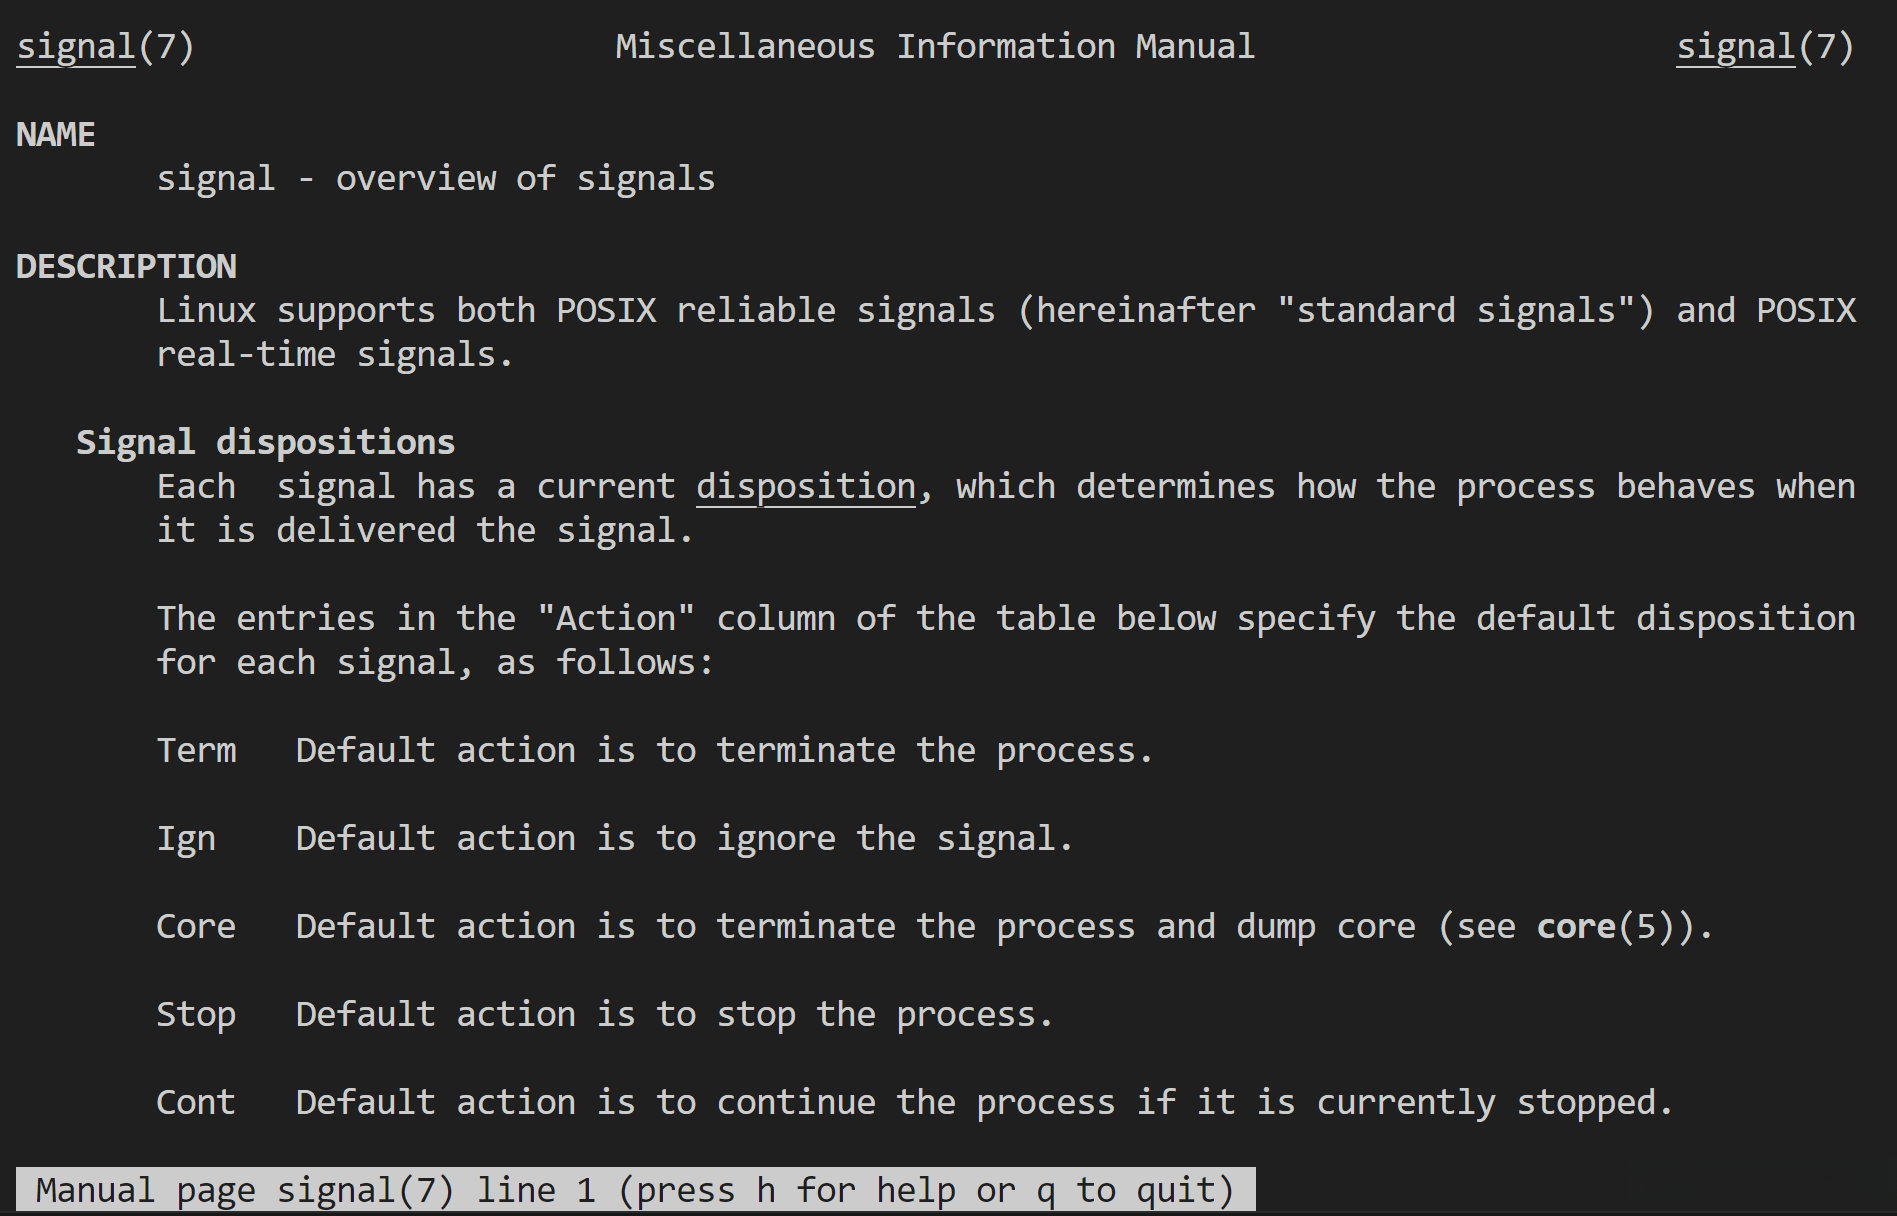The height and width of the screenshot is (1216, 1897).
Task: Click the "Cont" action label
Action: pyautogui.click(x=196, y=1103)
